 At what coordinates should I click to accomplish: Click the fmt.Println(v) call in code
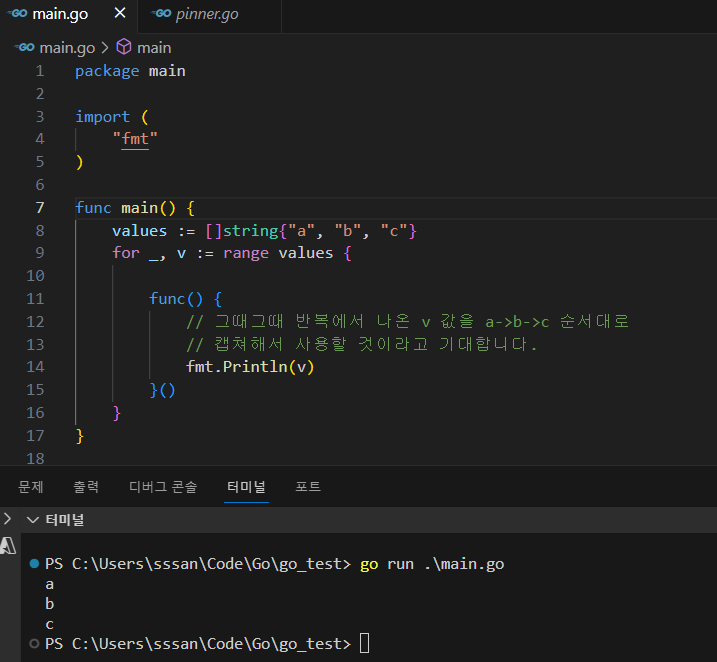tap(250, 367)
